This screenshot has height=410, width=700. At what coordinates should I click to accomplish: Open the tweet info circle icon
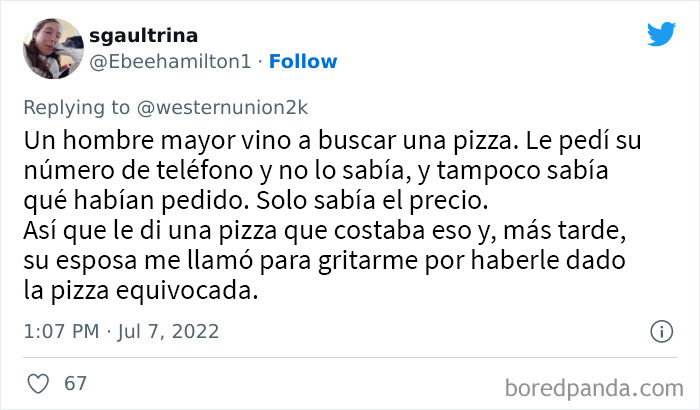[661, 331]
